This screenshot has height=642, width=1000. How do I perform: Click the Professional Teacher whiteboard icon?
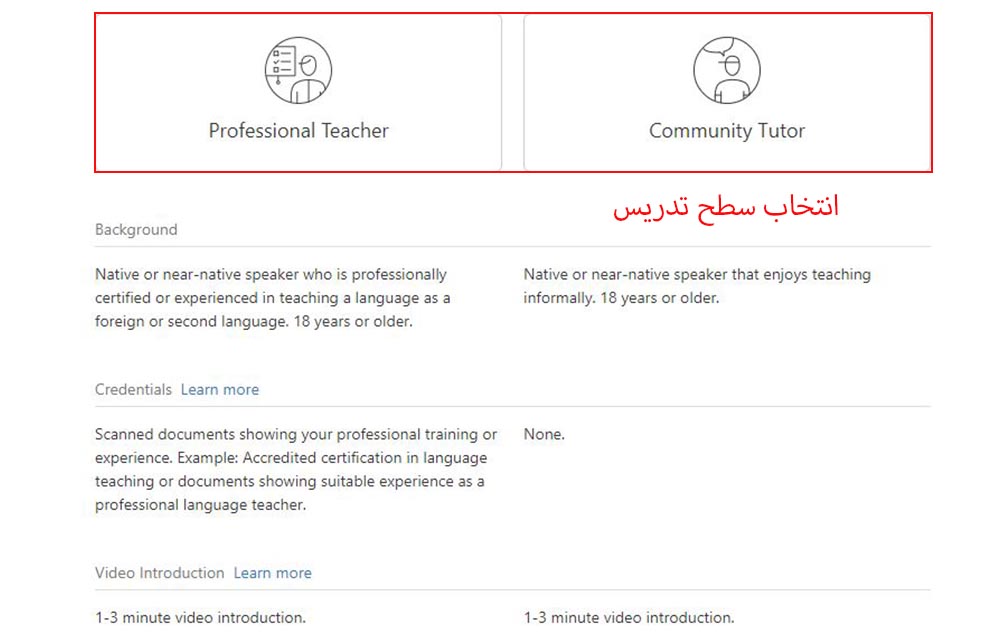pyautogui.click(x=298, y=70)
